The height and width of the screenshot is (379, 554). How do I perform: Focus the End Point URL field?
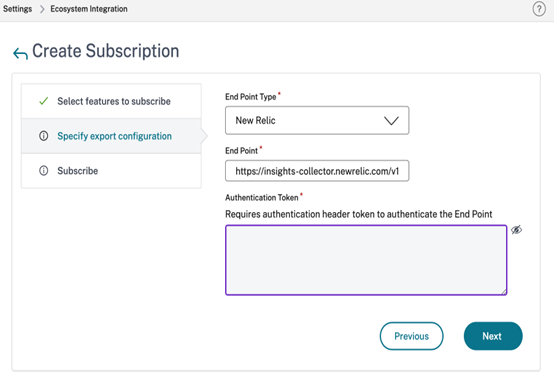317,171
